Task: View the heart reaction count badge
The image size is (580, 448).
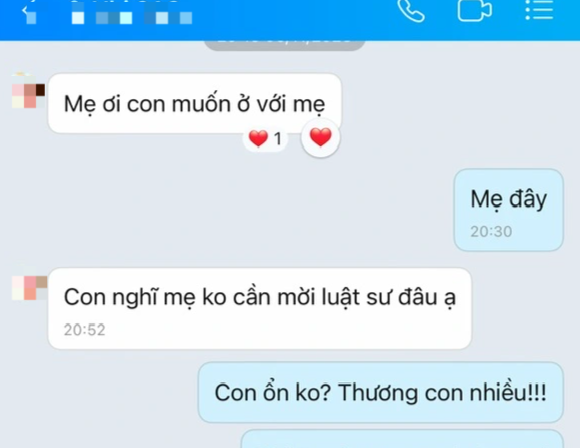Action: pos(265,139)
